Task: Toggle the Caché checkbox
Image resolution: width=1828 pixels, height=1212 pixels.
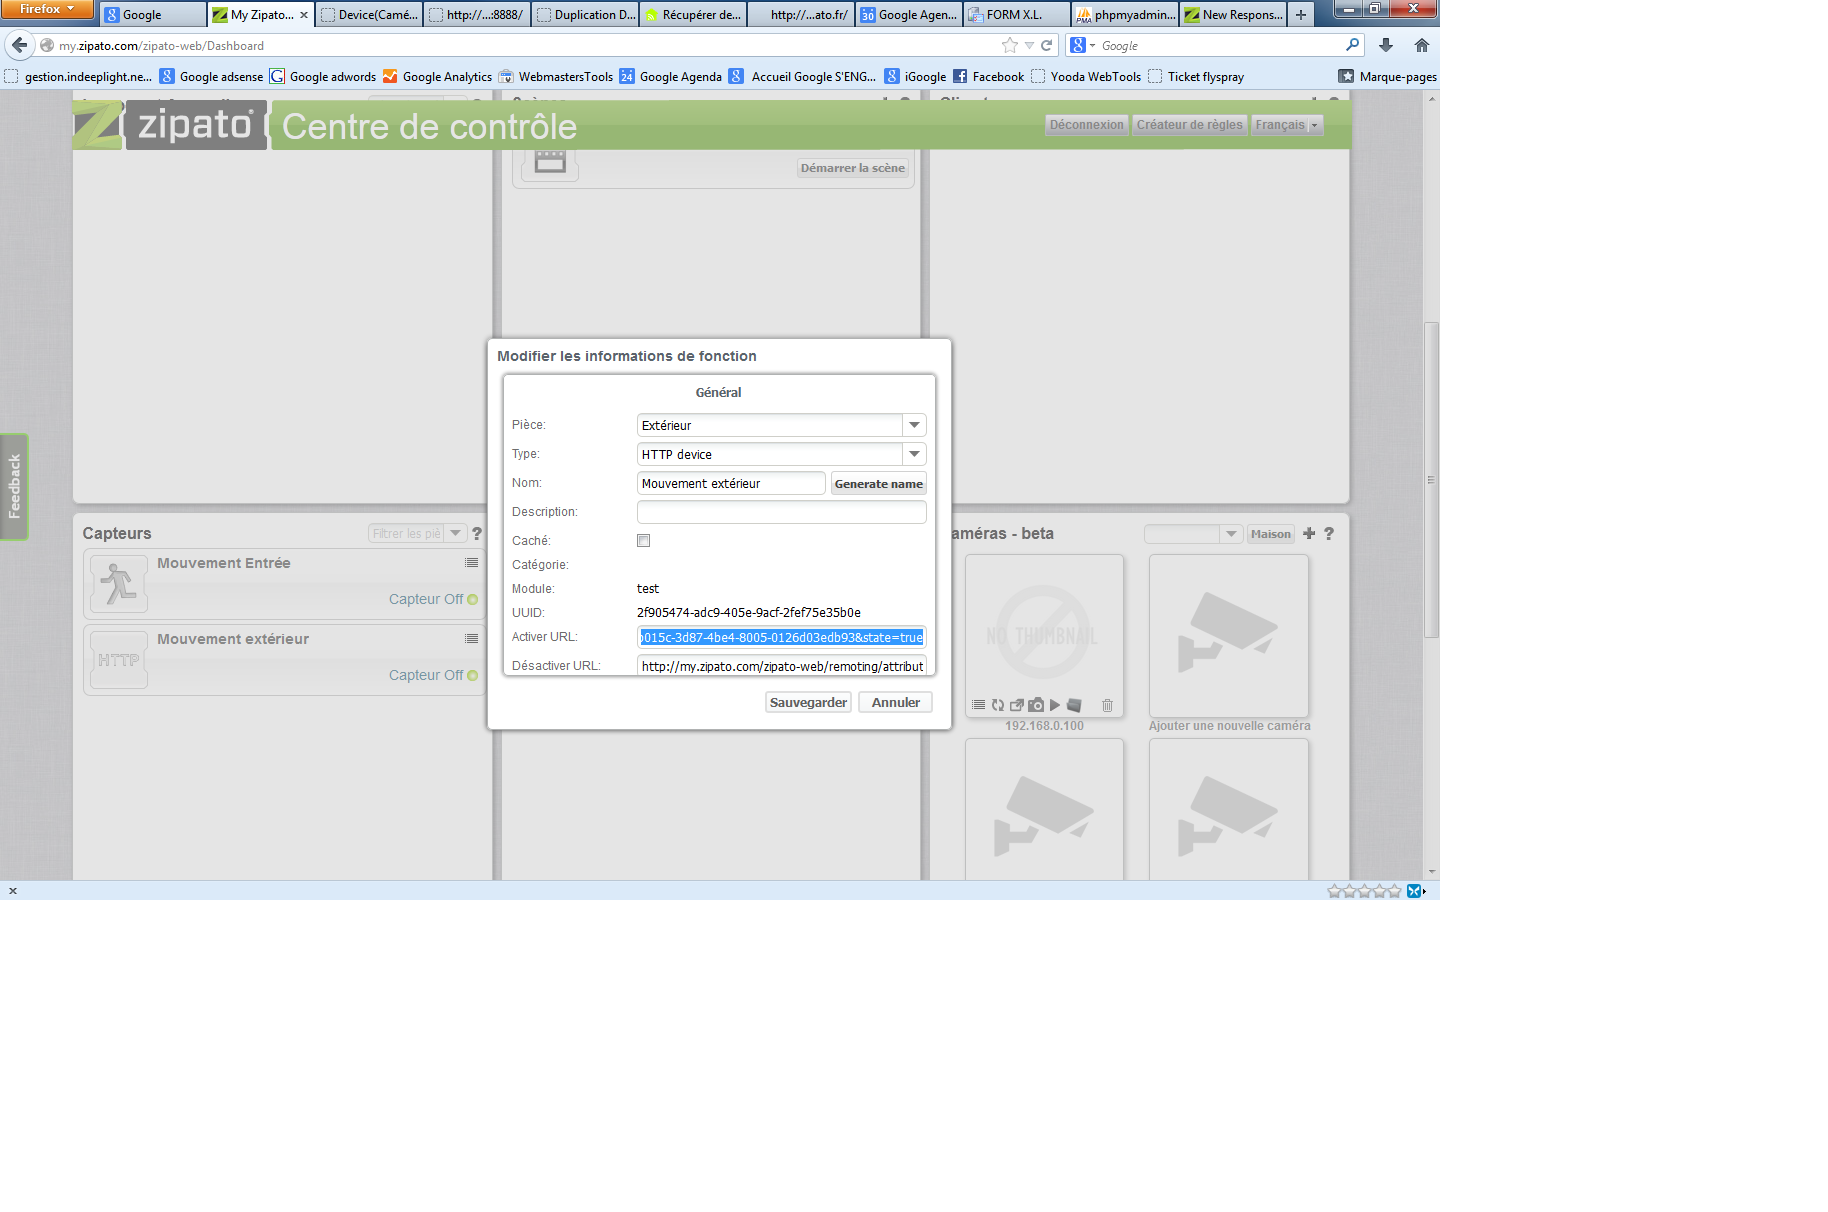Action: pyautogui.click(x=644, y=541)
